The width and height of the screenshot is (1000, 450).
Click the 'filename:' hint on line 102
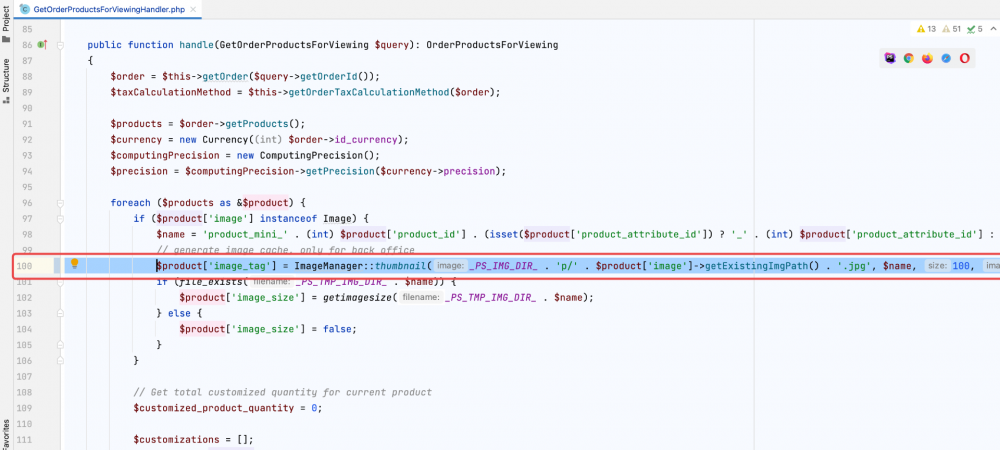(422, 298)
